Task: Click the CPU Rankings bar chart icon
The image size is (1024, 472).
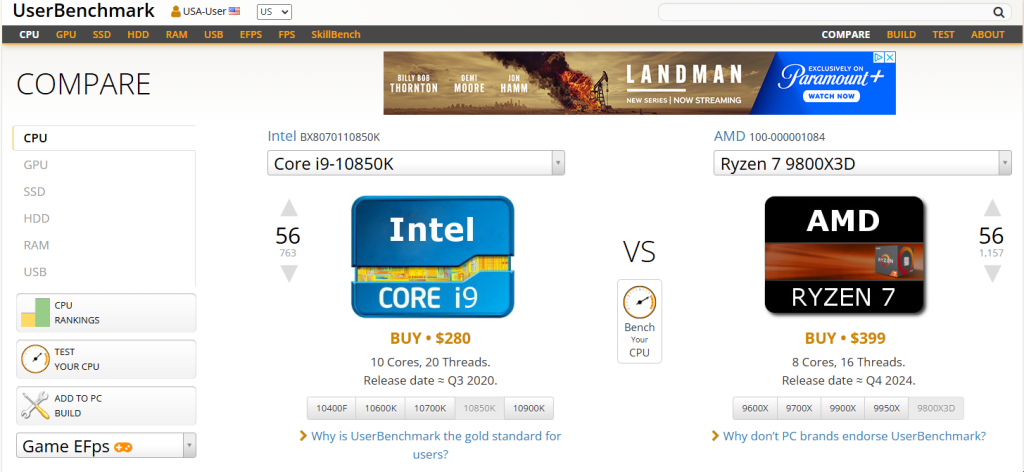Action: coord(36,313)
